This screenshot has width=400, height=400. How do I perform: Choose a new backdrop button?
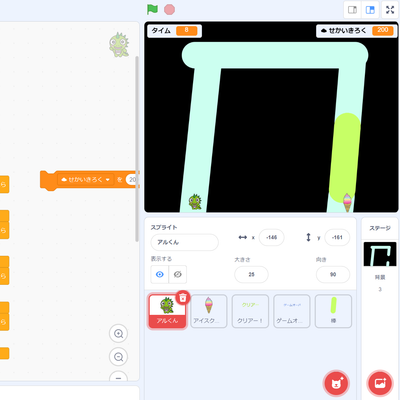tap(380, 384)
